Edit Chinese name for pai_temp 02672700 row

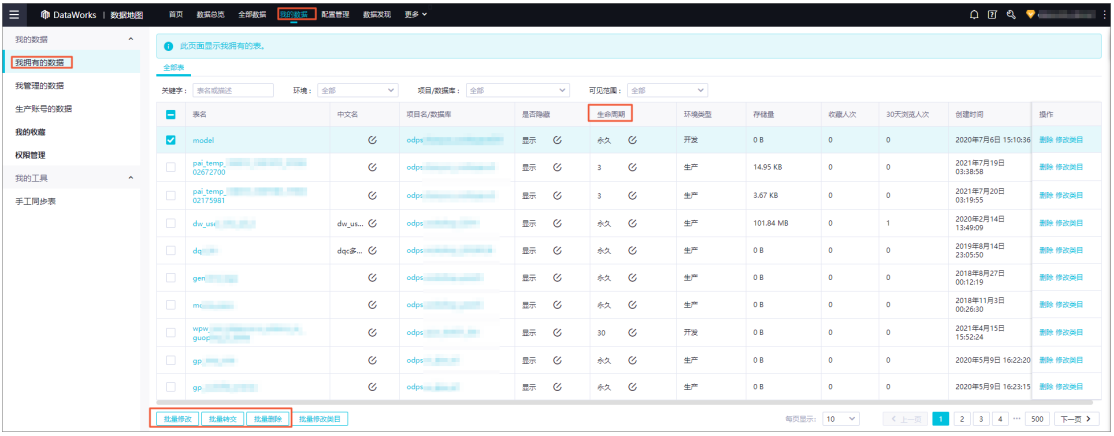pyautogui.click(x=372, y=168)
